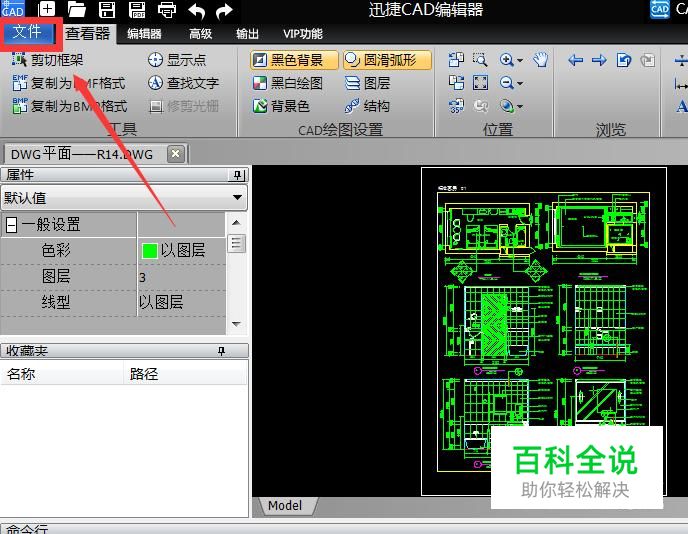Open the VIP功能 tab

(x=303, y=34)
